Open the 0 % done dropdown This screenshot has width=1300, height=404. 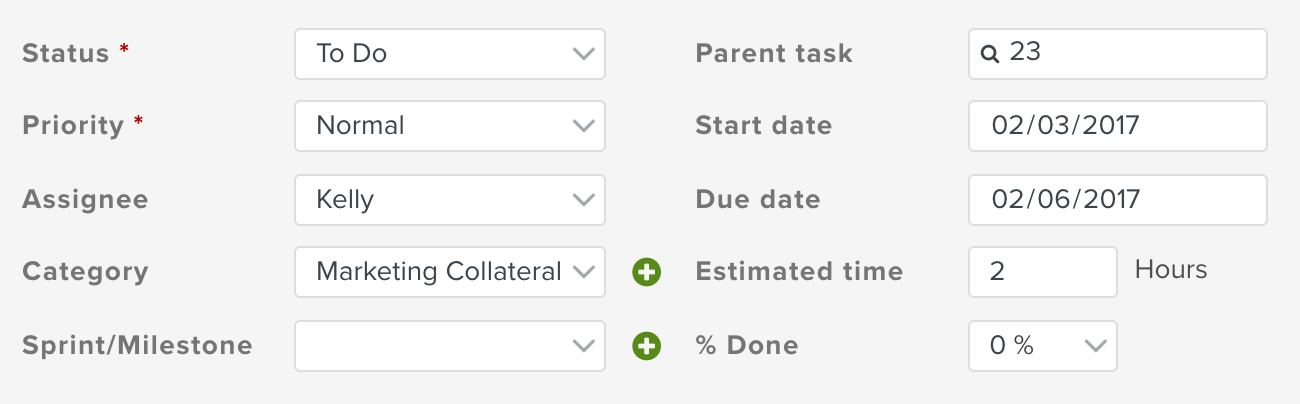[x=1042, y=346]
